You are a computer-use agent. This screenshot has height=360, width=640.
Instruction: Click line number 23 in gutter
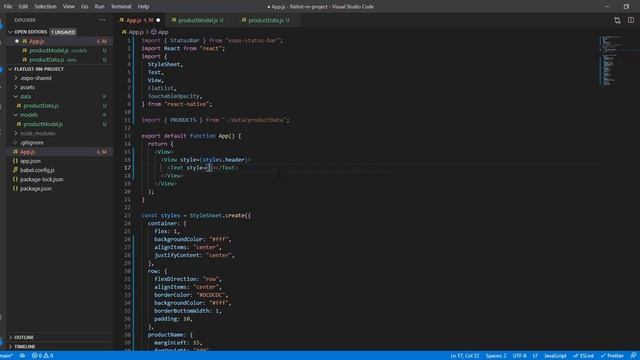coord(128,216)
